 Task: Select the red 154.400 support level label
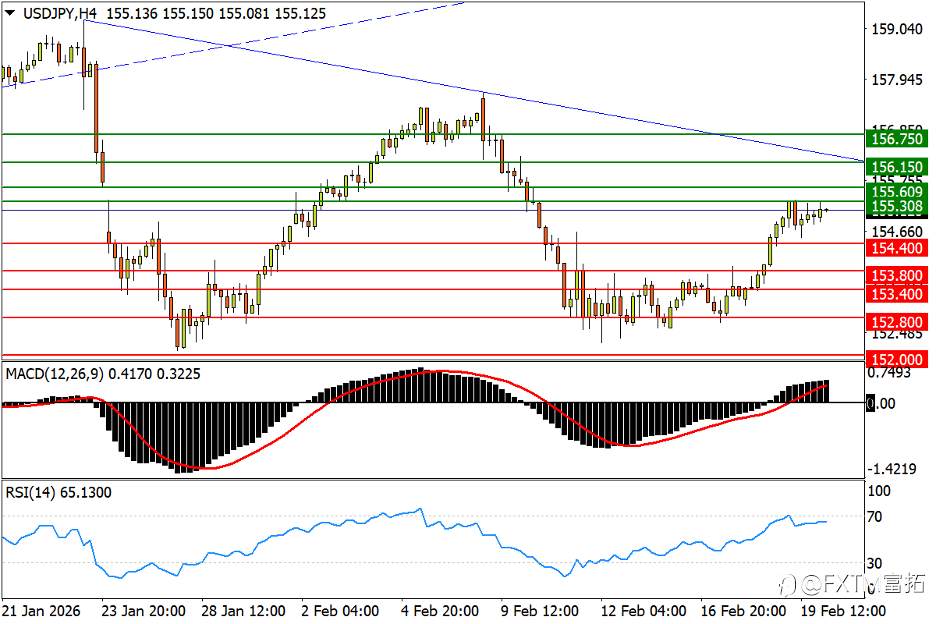(x=897, y=248)
